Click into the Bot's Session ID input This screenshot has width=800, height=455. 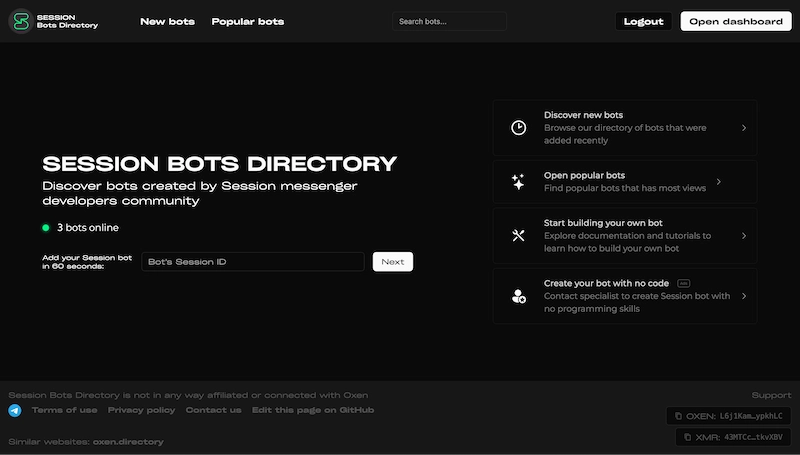click(x=252, y=262)
